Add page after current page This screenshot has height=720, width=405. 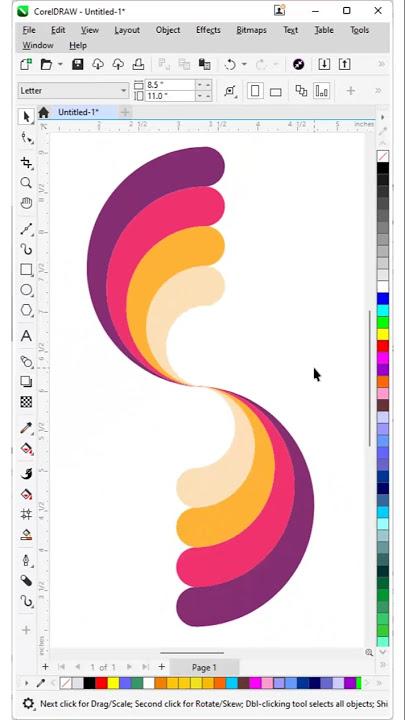tap(161, 667)
